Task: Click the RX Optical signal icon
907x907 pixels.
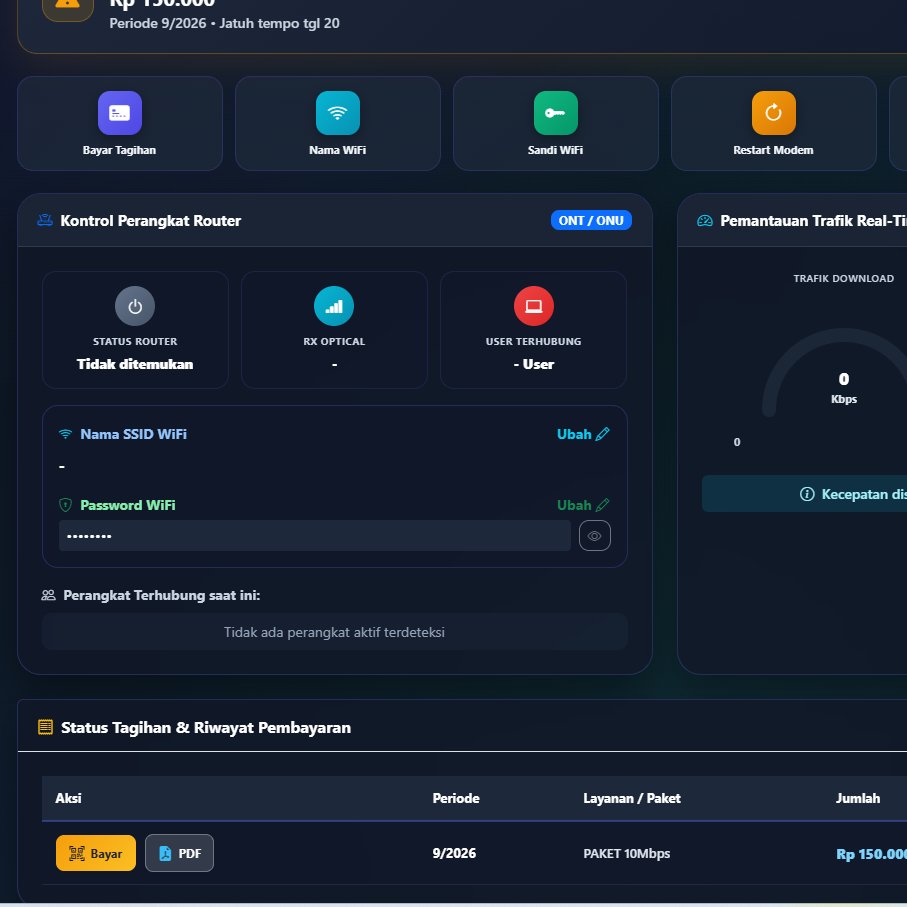Action: tap(334, 306)
